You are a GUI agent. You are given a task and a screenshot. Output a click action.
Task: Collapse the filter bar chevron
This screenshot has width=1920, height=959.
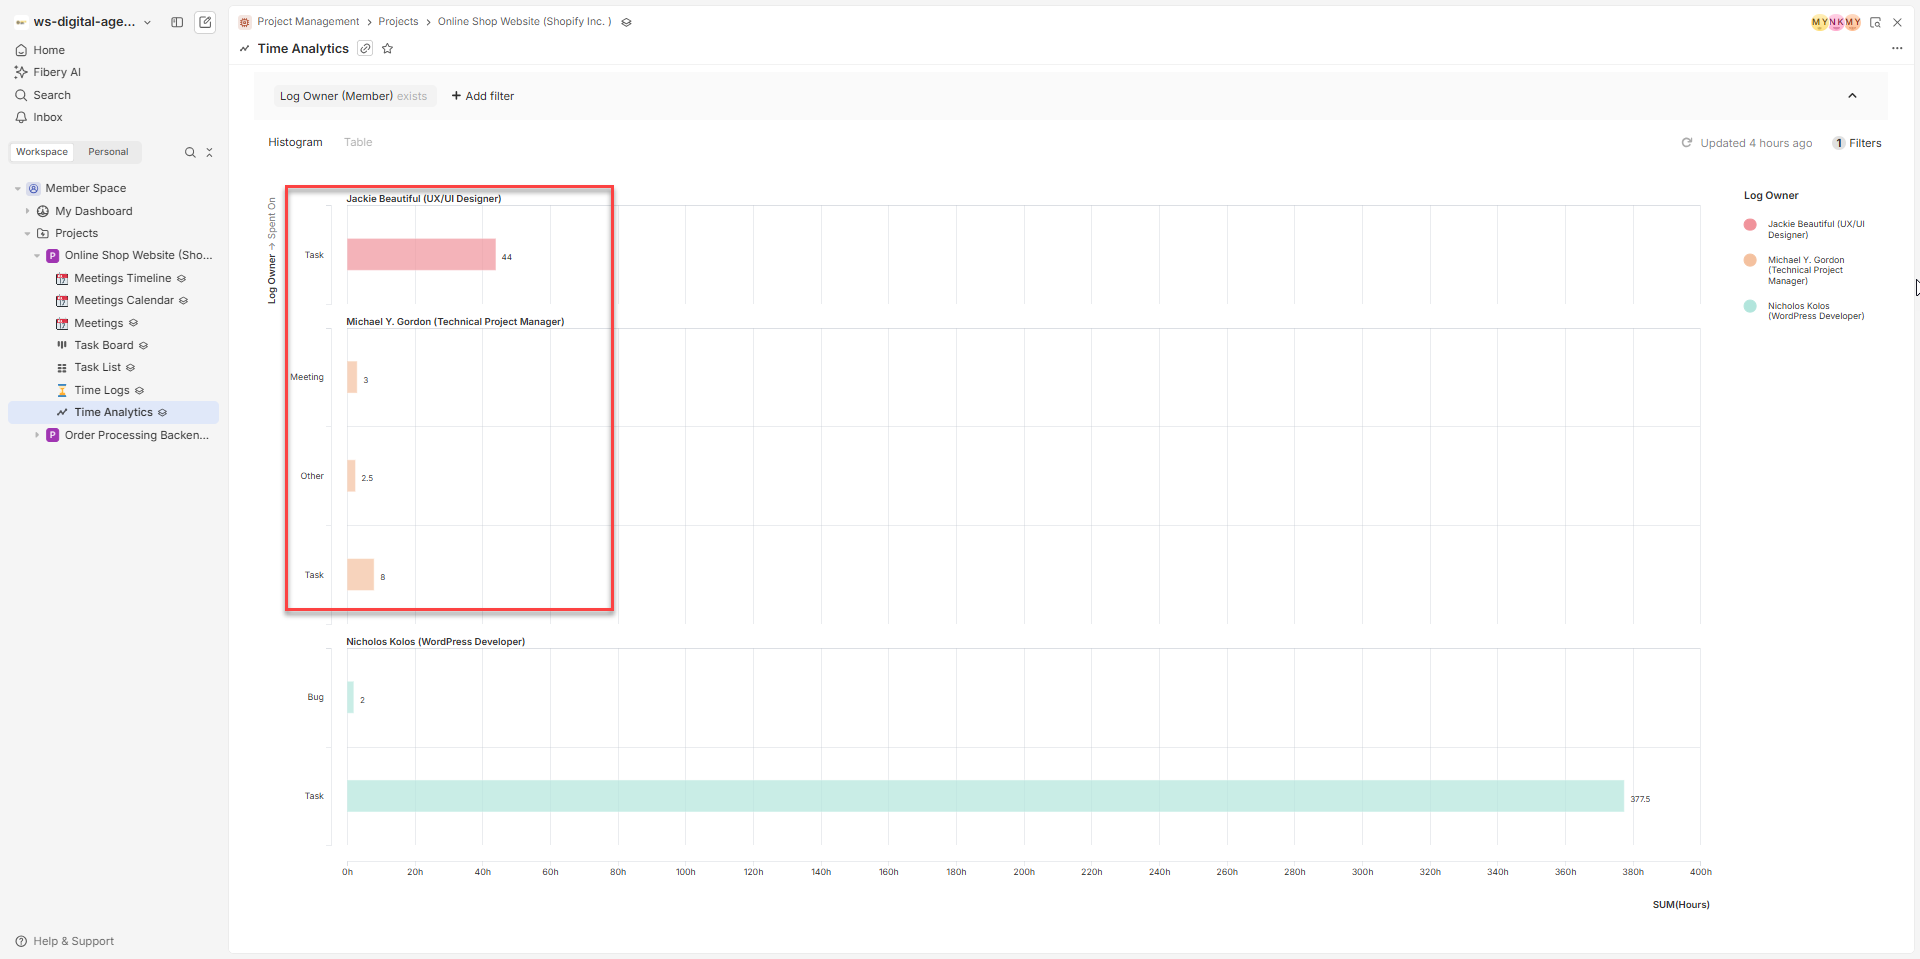coord(1852,96)
